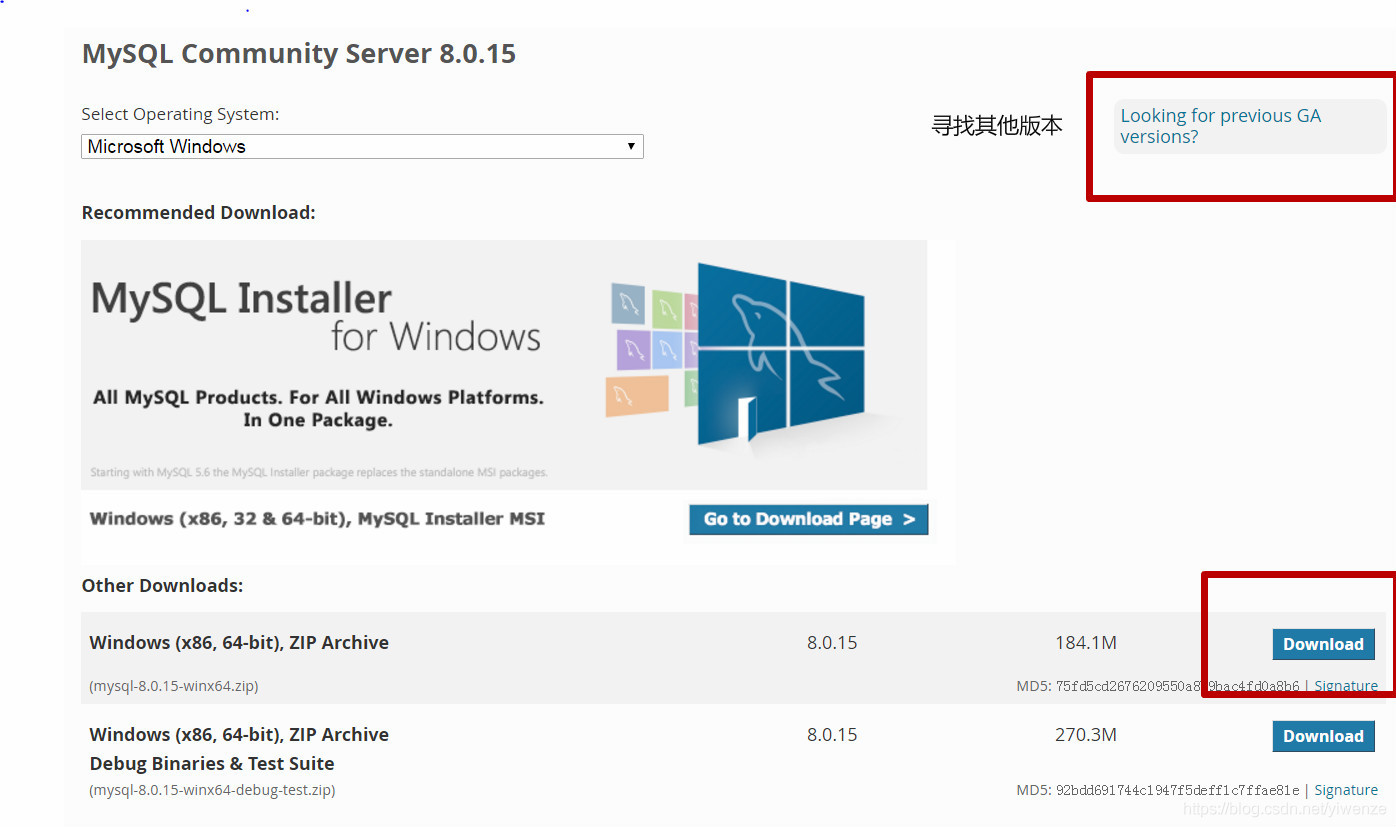Screen dimensions: 1396x827
Task: Click the '184.1M' file size
Action: tap(1086, 643)
